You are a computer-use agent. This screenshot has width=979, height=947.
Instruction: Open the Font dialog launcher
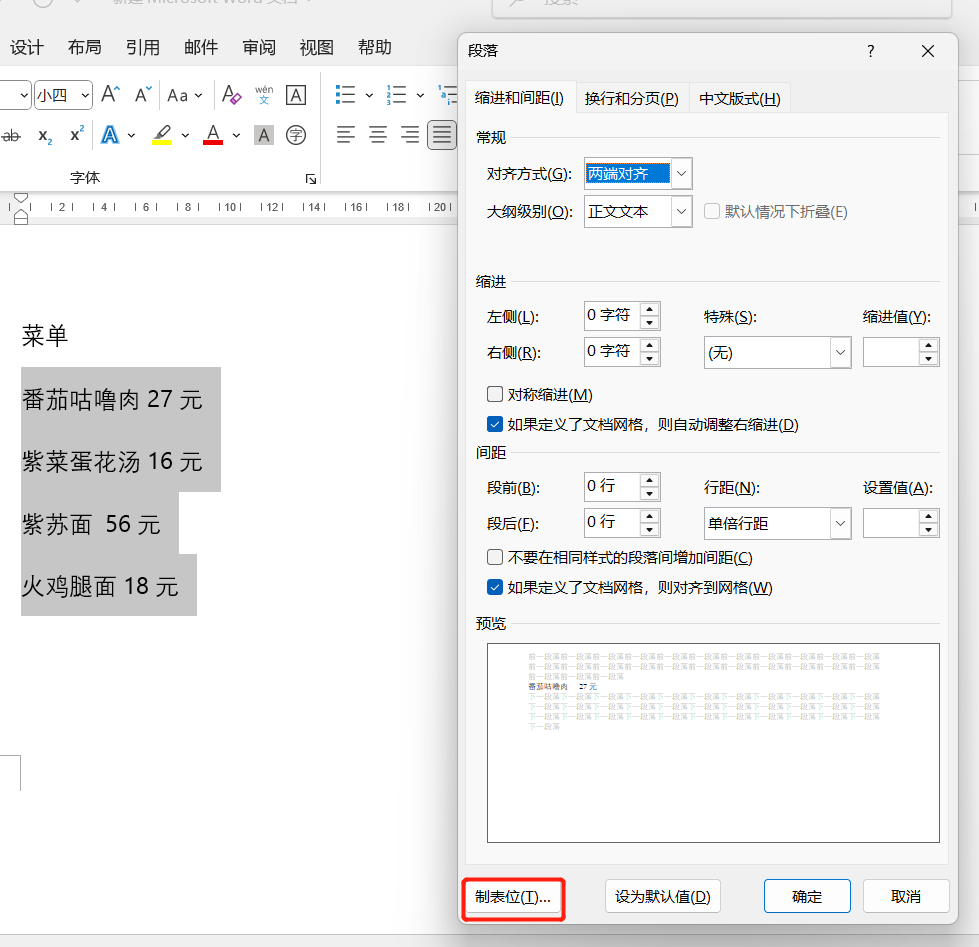[x=311, y=179]
